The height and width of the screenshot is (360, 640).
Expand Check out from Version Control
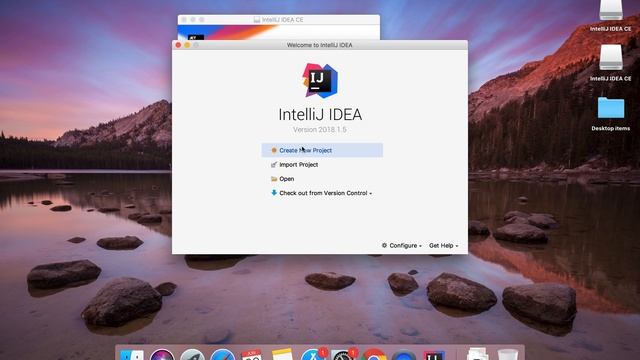(322, 193)
